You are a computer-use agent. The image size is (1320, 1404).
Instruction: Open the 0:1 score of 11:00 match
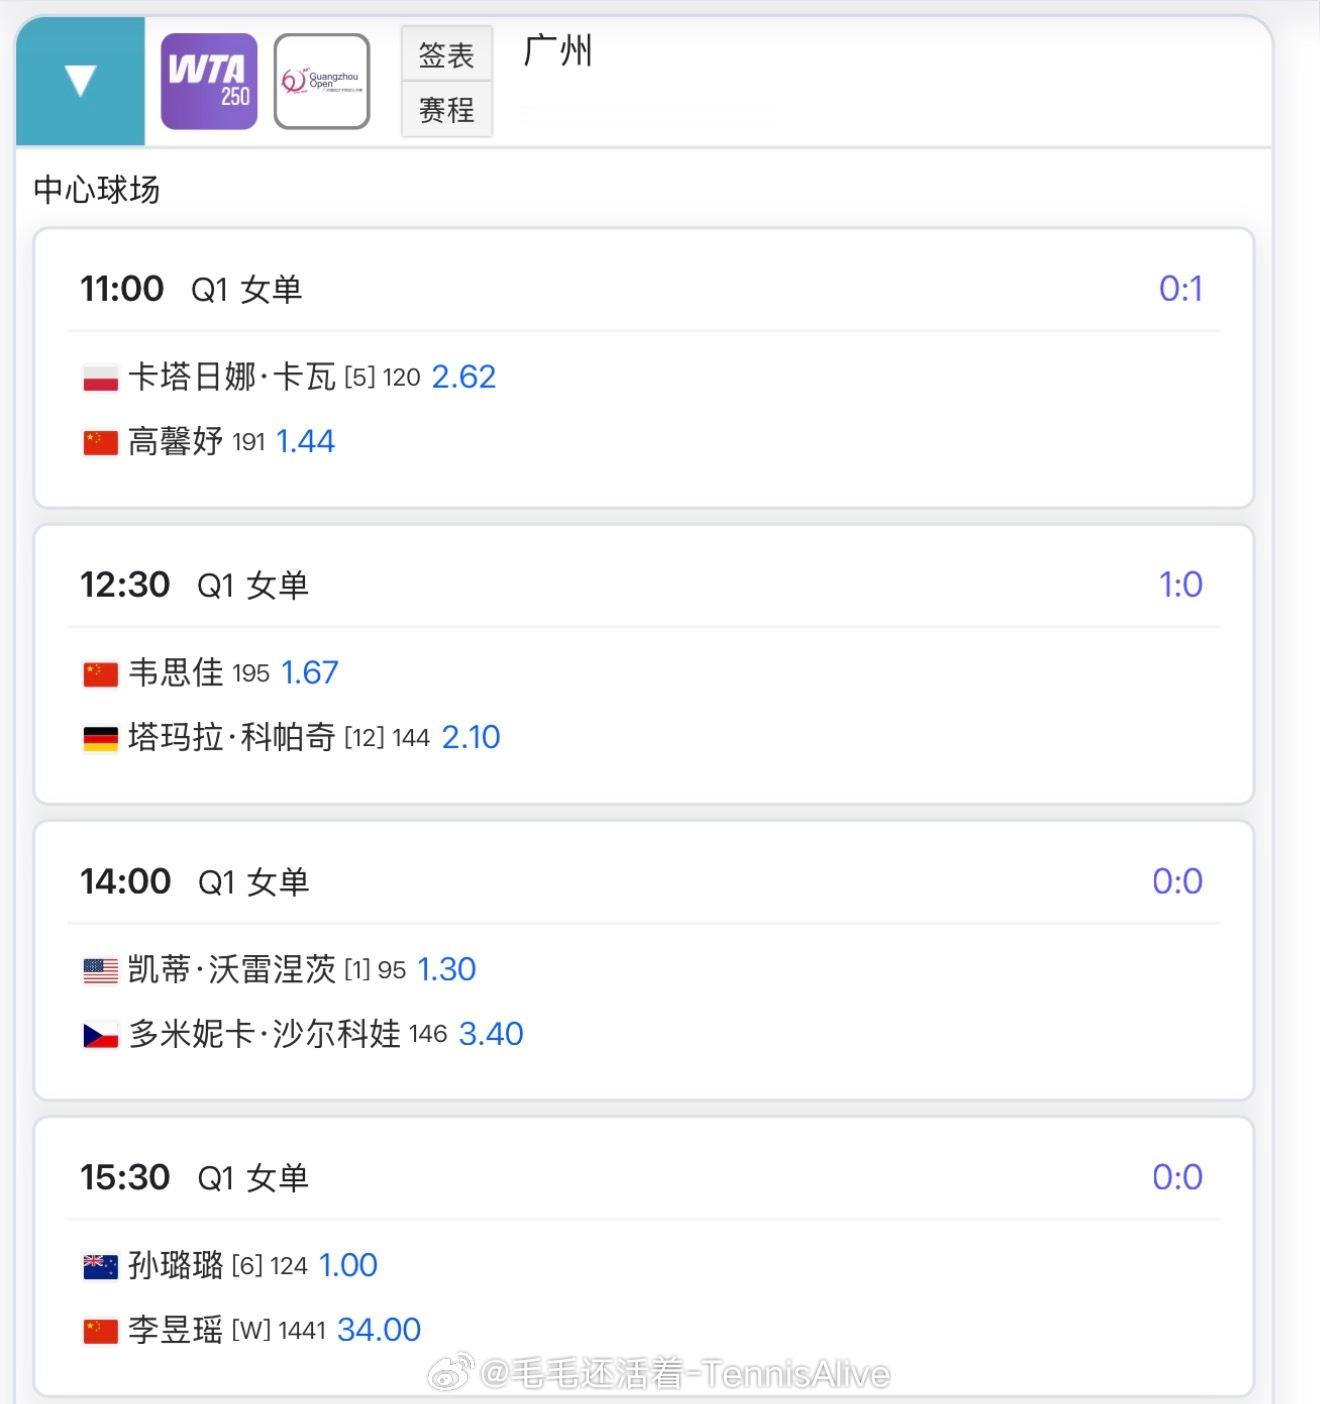[x=1180, y=289]
